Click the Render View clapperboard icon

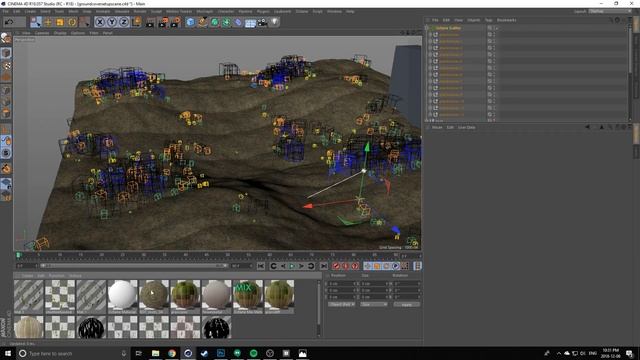(150, 22)
